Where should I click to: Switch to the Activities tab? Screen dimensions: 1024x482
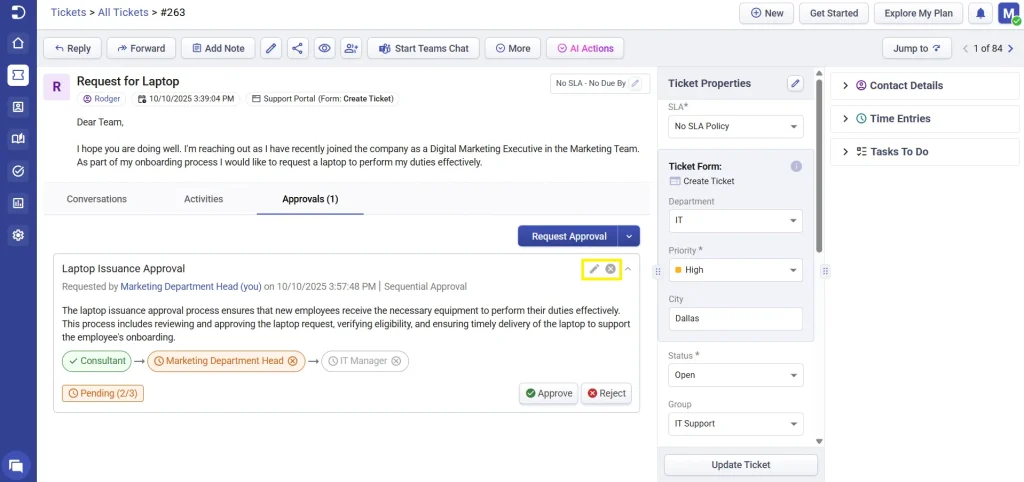point(203,199)
